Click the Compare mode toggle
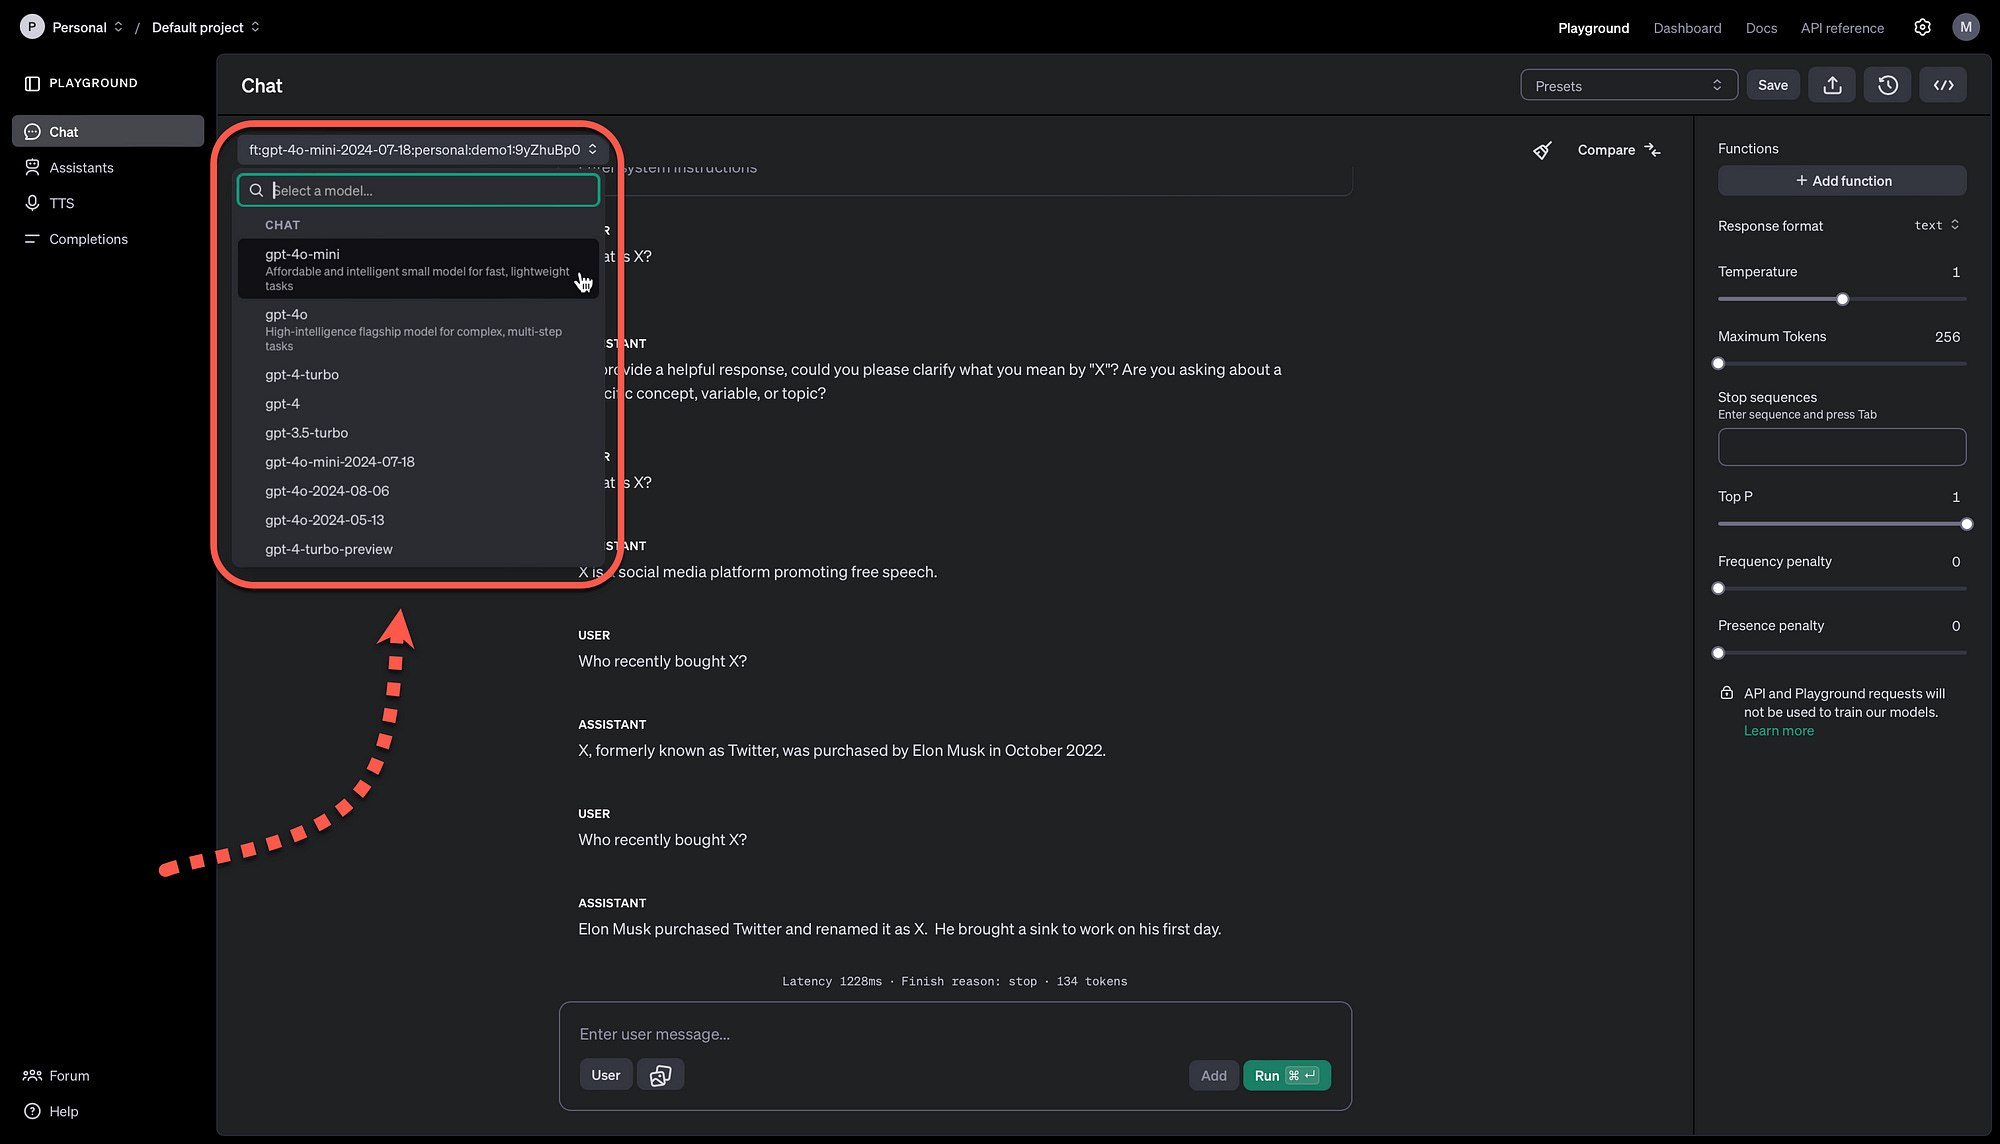This screenshot has height=1144, width=2000. (1618, 150)
